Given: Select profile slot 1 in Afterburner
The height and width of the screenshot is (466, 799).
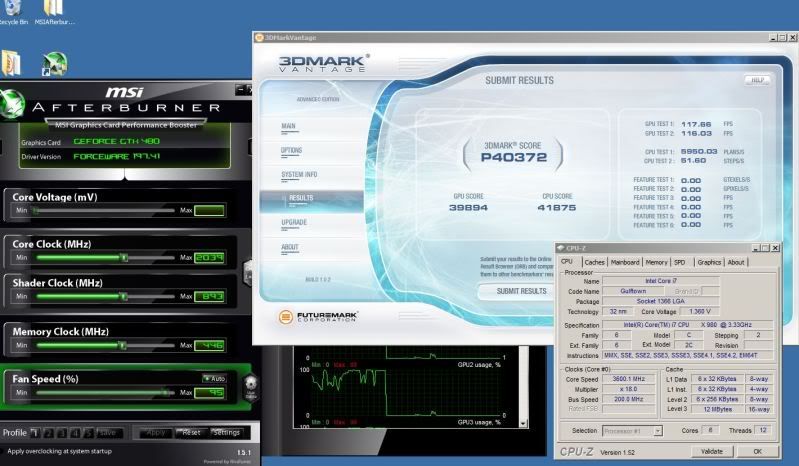Looking at the screenshot, I should point(35,432).
